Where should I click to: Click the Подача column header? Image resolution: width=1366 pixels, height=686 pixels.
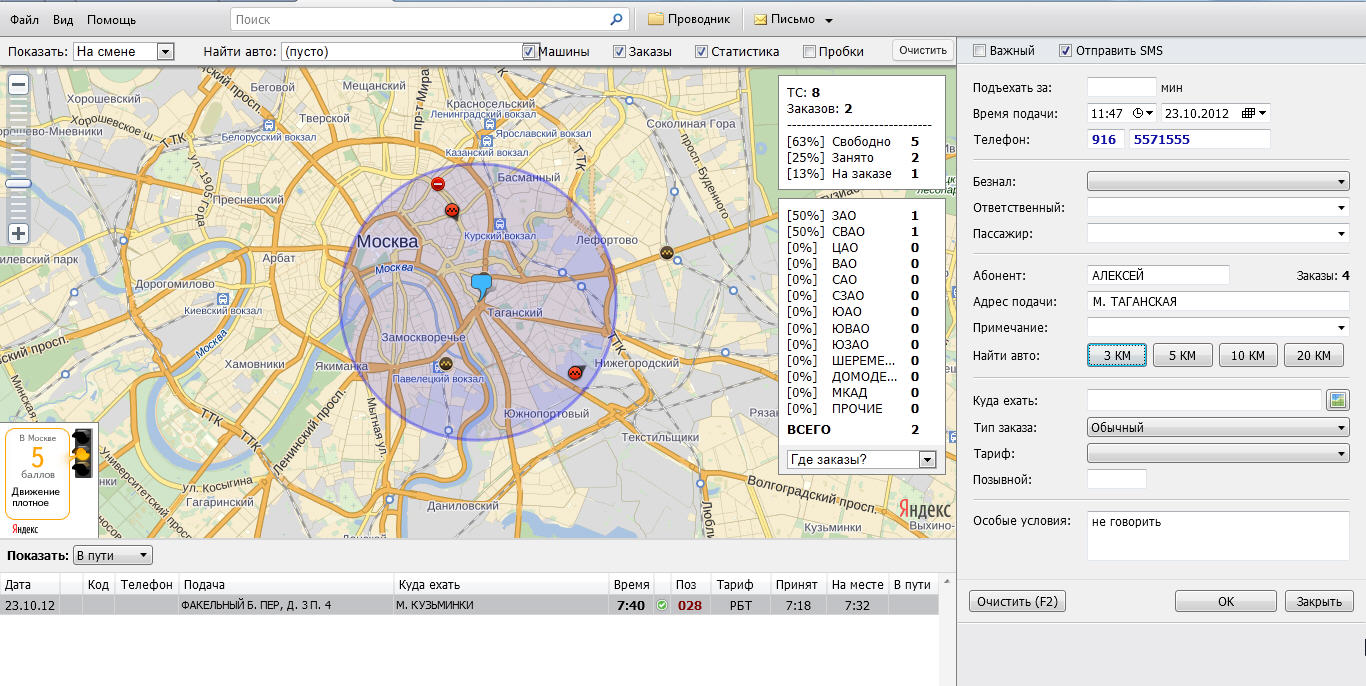287,584
